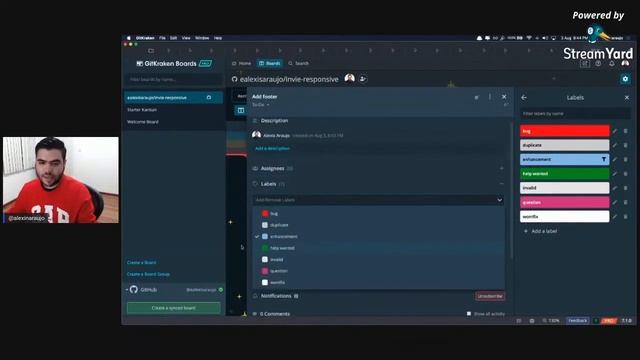Click the help icon in the top bar
The height and width of the screenshot is (360, 640).
pyautogui.click(x=598, y=64)
